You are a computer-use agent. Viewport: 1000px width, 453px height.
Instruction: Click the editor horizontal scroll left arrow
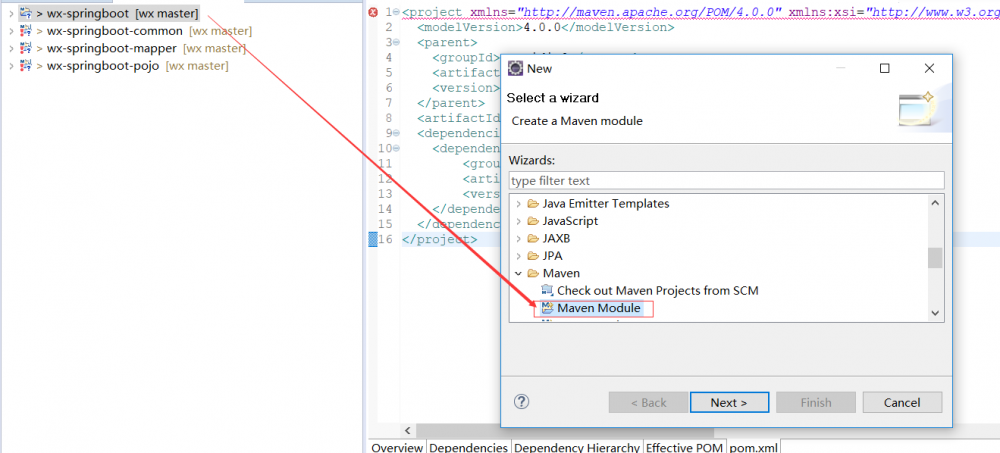tap(408, 431)
